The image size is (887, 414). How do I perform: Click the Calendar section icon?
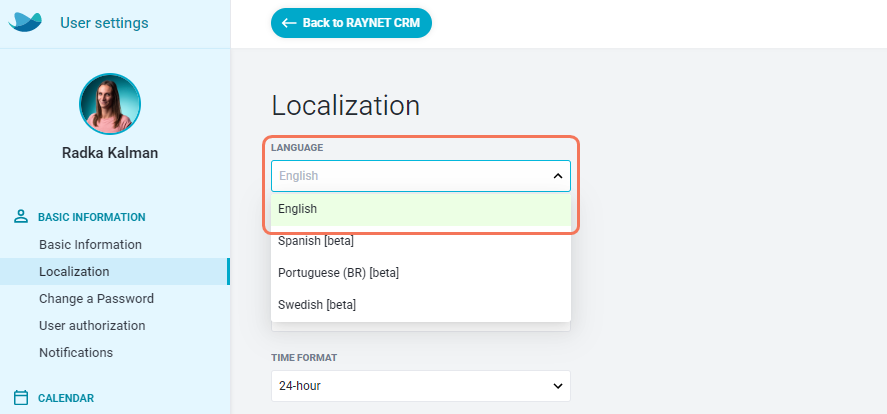pos(21,398)
